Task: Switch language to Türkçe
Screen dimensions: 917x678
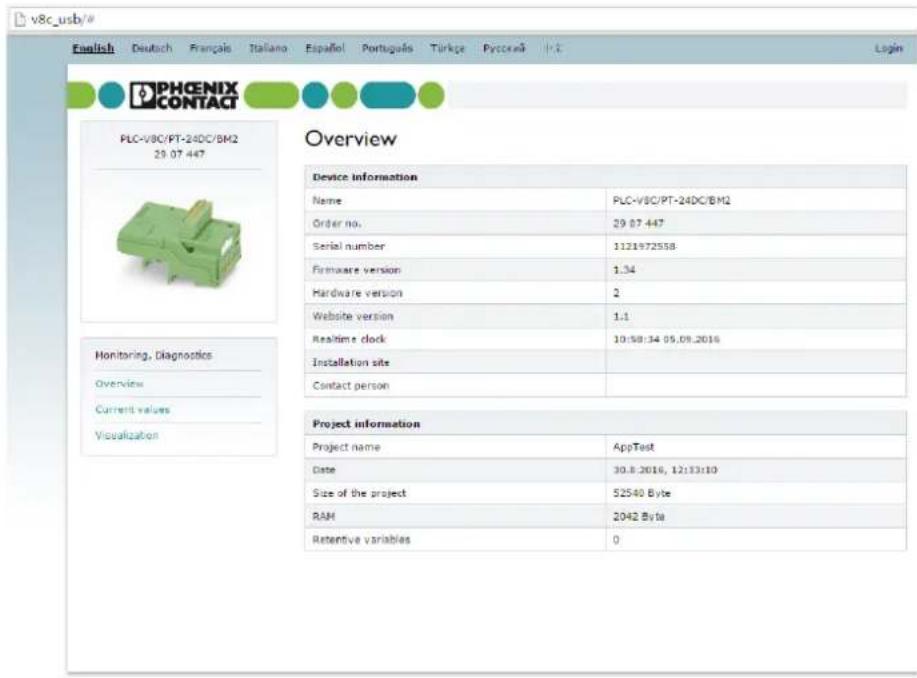Action: pos(447,48)
